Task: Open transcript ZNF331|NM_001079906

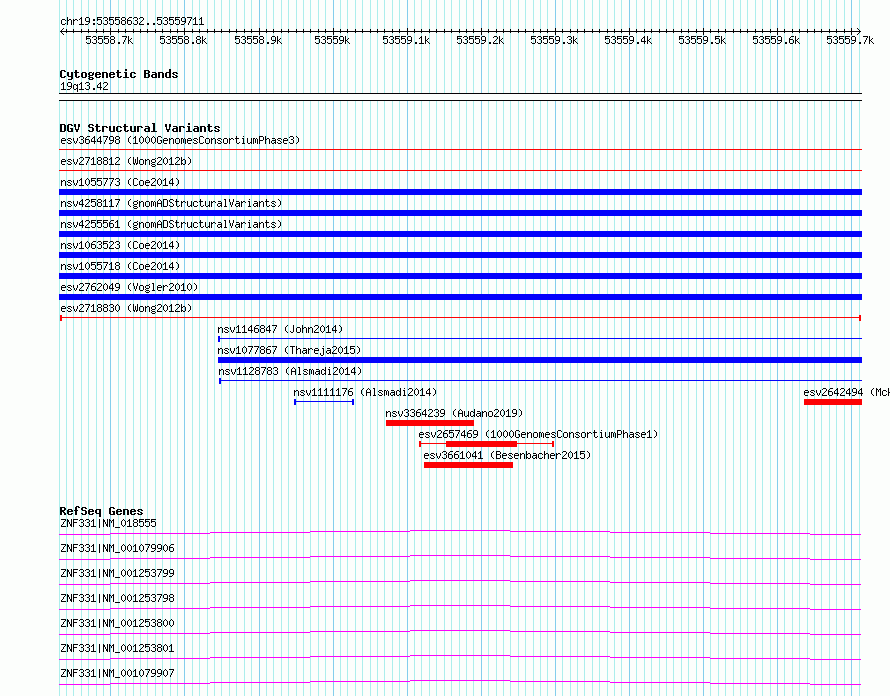Action: [117, 548]
